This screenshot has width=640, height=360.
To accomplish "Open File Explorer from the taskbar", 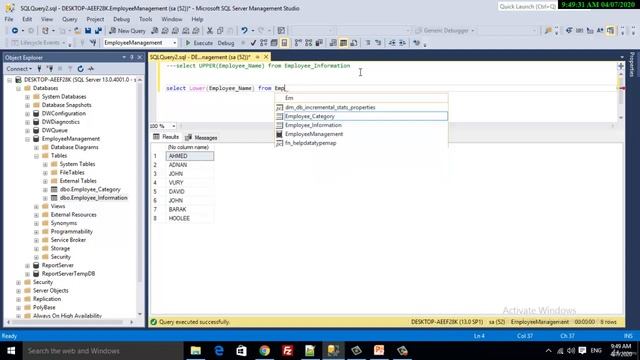I will click(196, 351).
